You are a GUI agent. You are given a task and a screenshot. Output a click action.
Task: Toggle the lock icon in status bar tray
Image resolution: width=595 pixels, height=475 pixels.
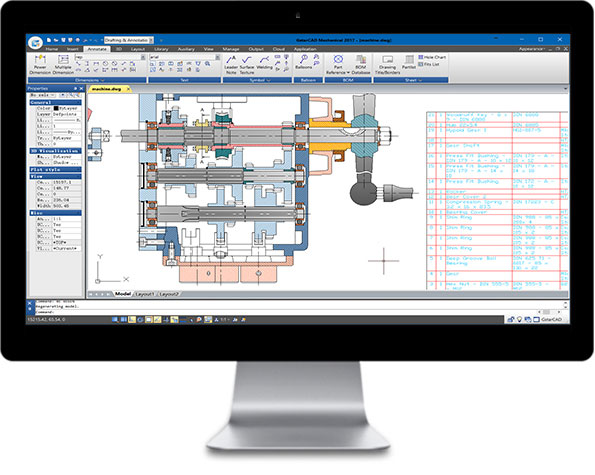[x=511, y=320]
